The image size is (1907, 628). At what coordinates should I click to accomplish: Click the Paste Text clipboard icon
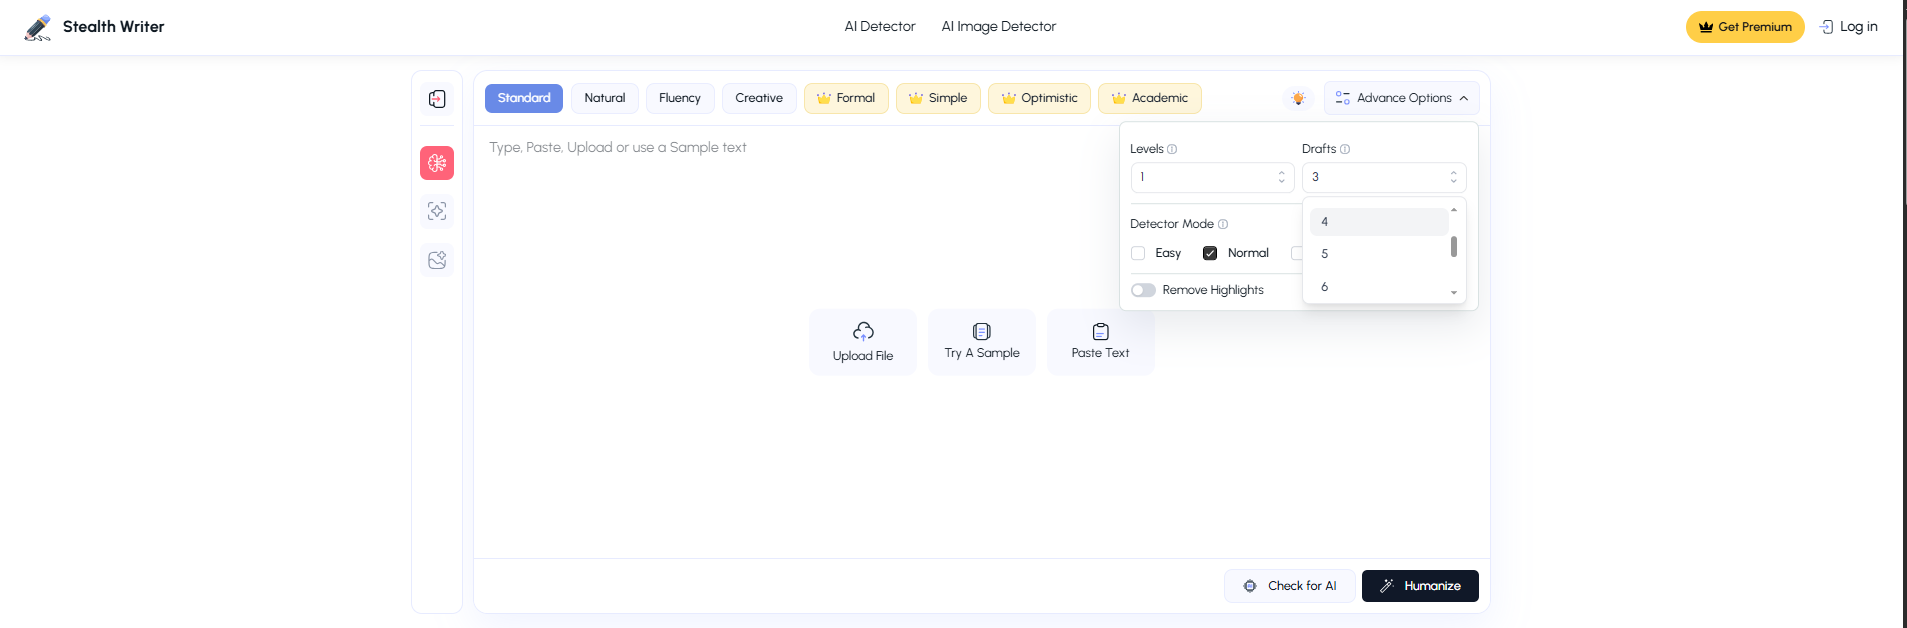[x=1101, y=331]
